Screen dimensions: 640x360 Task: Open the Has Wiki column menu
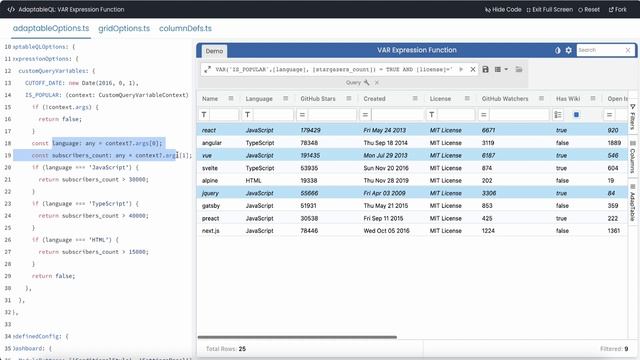[593, 98]
